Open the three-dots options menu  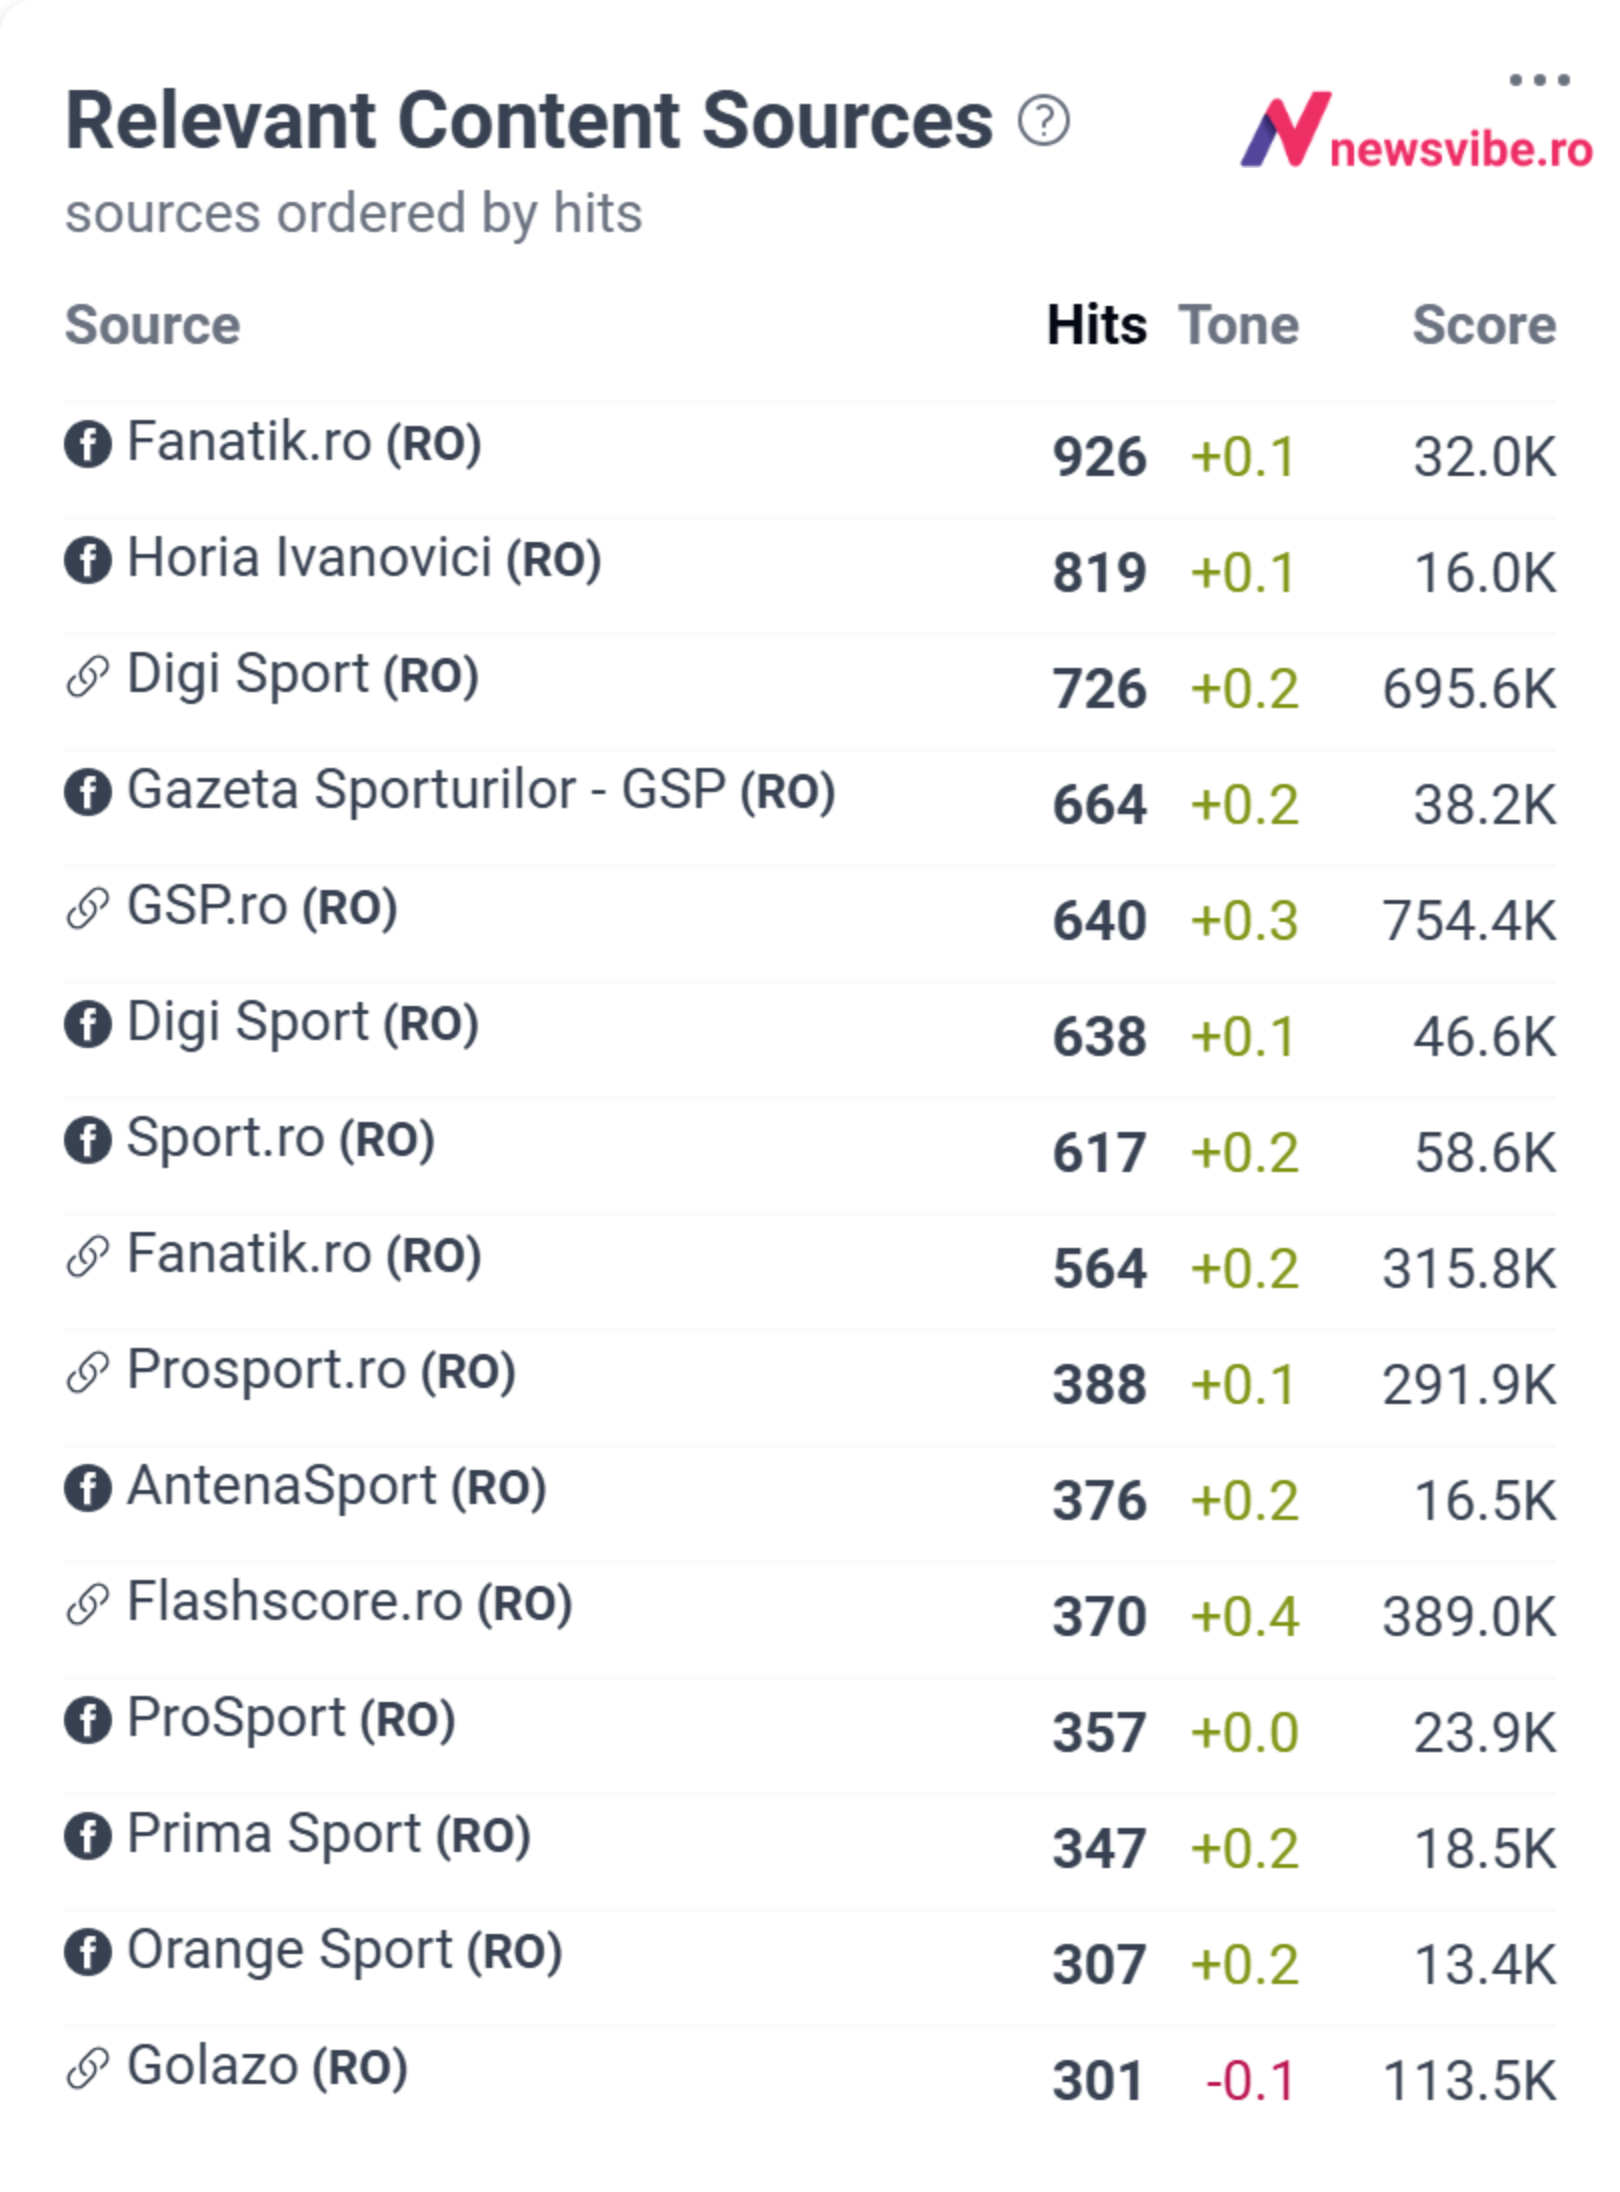click(x=1539, y=80)
